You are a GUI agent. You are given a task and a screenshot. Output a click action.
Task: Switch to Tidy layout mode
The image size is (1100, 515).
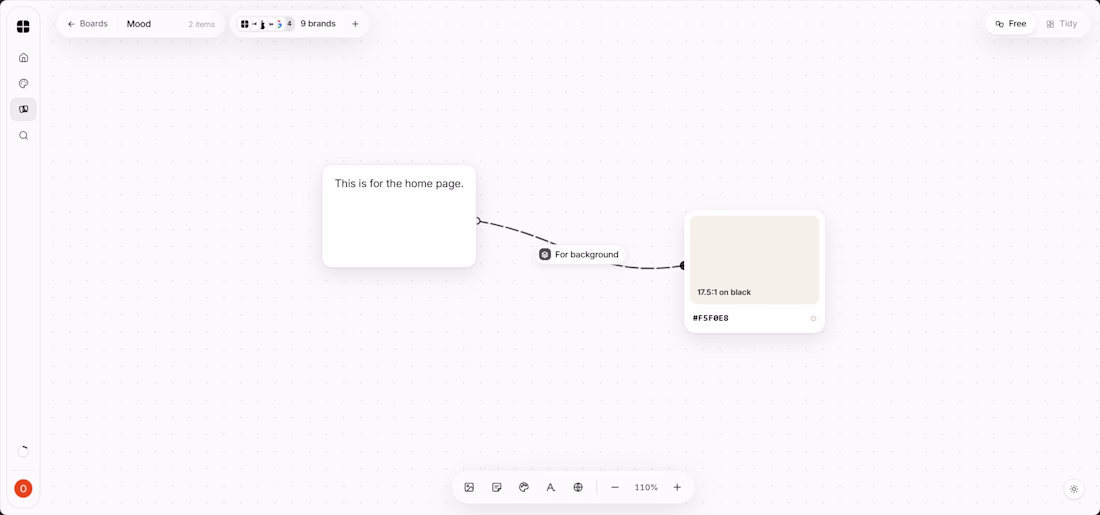[x=1061, y=24]
